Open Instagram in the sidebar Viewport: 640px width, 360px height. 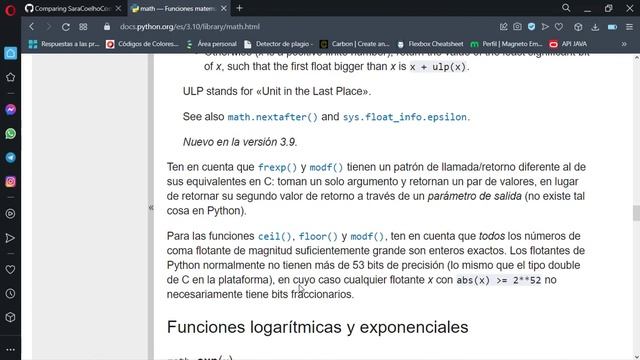(x=11, y=182)
